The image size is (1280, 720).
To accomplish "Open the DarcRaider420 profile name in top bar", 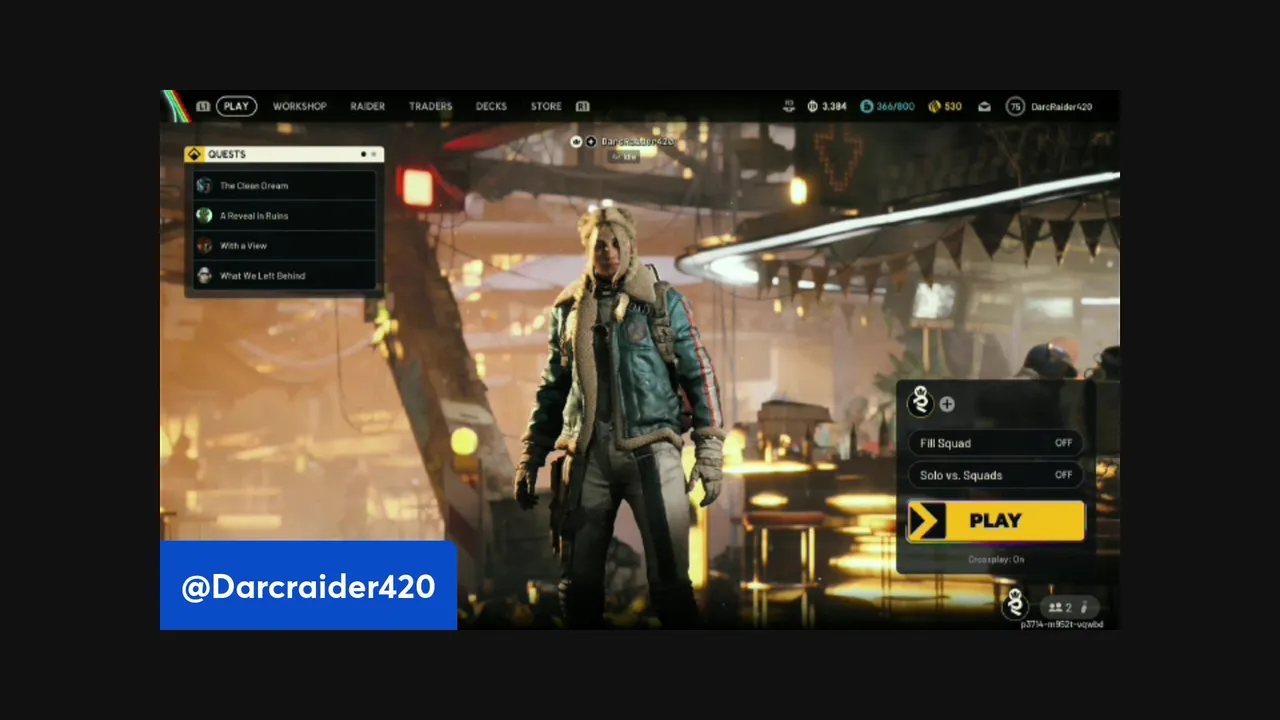I will click(x=1061, y=106).
